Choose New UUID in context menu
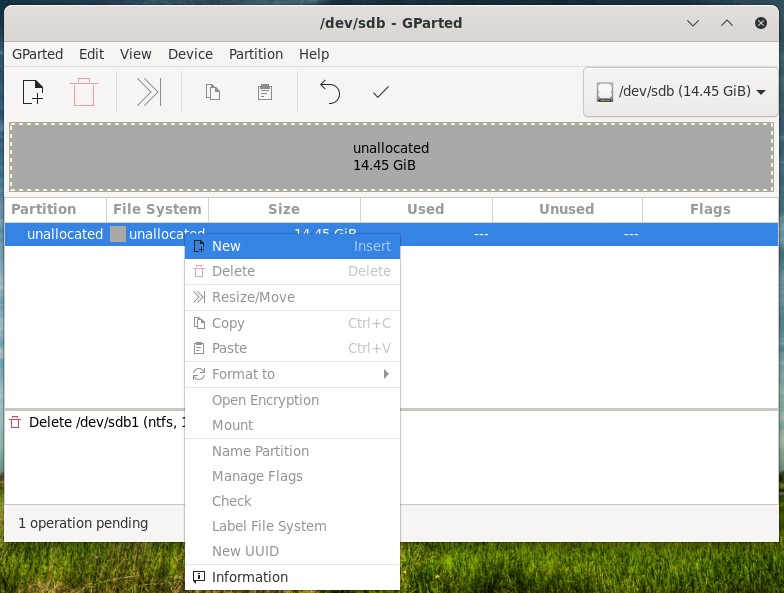 pyautogui.click(x=292, y=551)
